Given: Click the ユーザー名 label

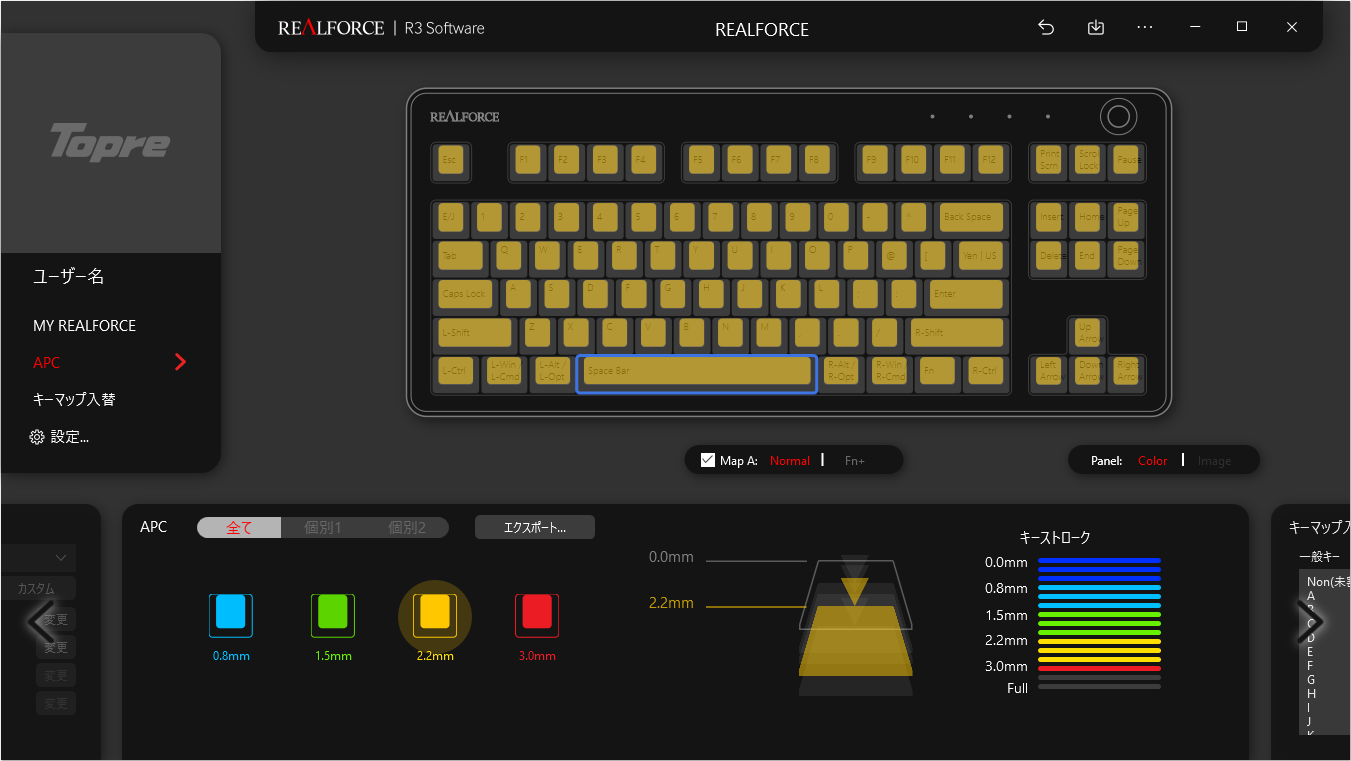Looking at the screenshot, I should 69,277.
